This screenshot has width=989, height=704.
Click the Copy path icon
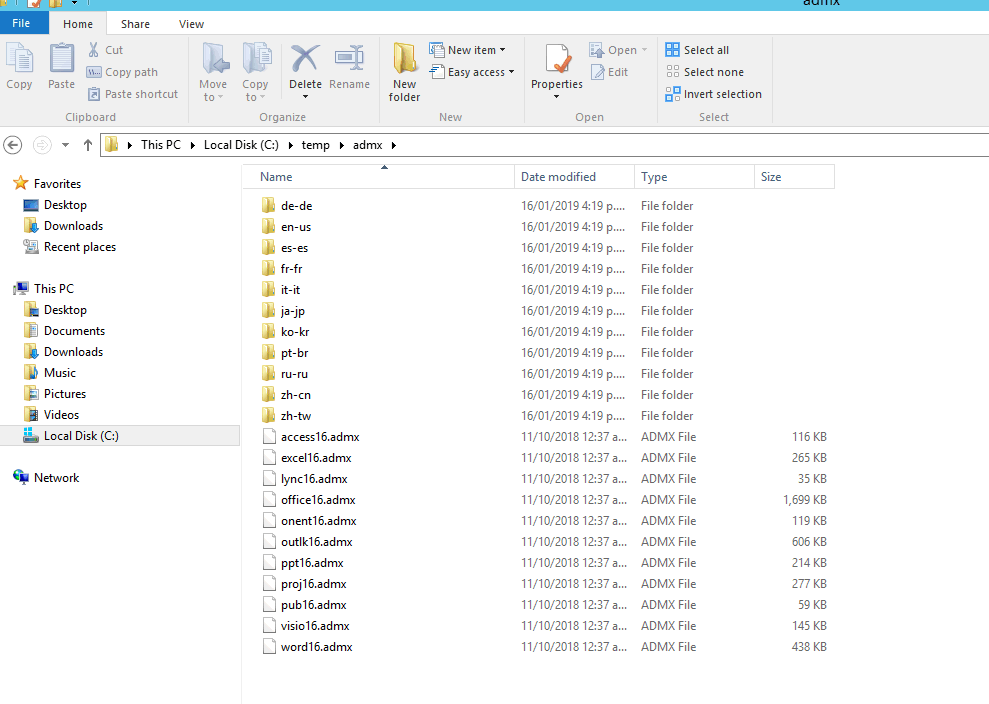coord(94,72)
